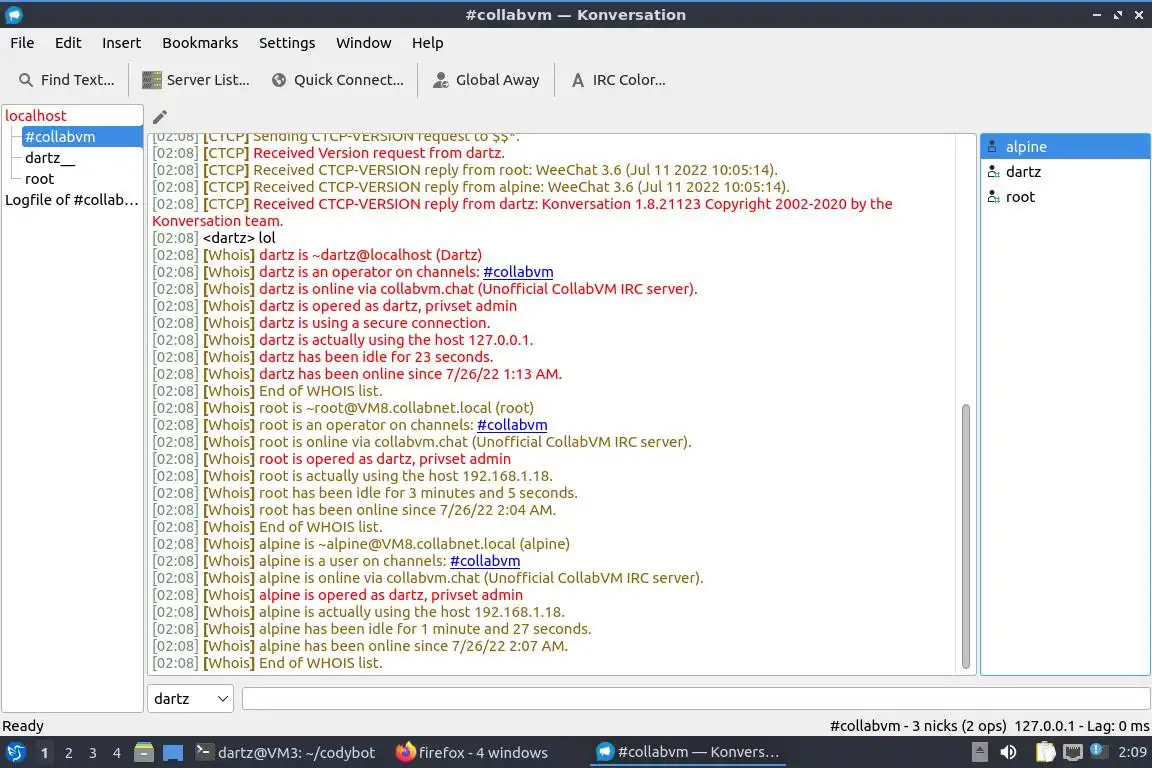Click the 'Ready' status bar text

pyautogui.click(x=23, y=726)
